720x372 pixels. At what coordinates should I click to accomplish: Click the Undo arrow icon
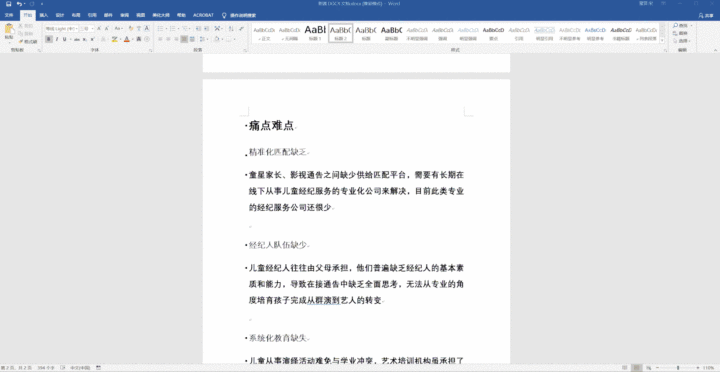click(x=19, y=4)
